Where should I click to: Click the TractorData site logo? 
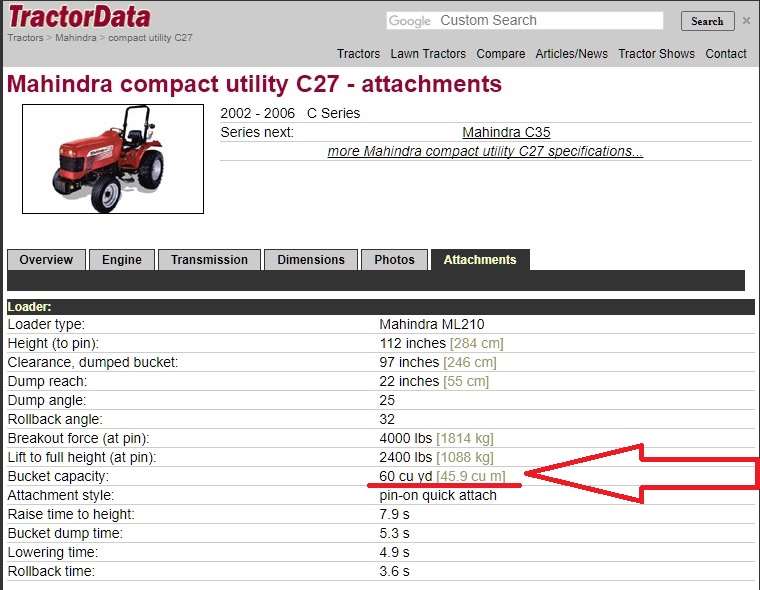point(80,17)
